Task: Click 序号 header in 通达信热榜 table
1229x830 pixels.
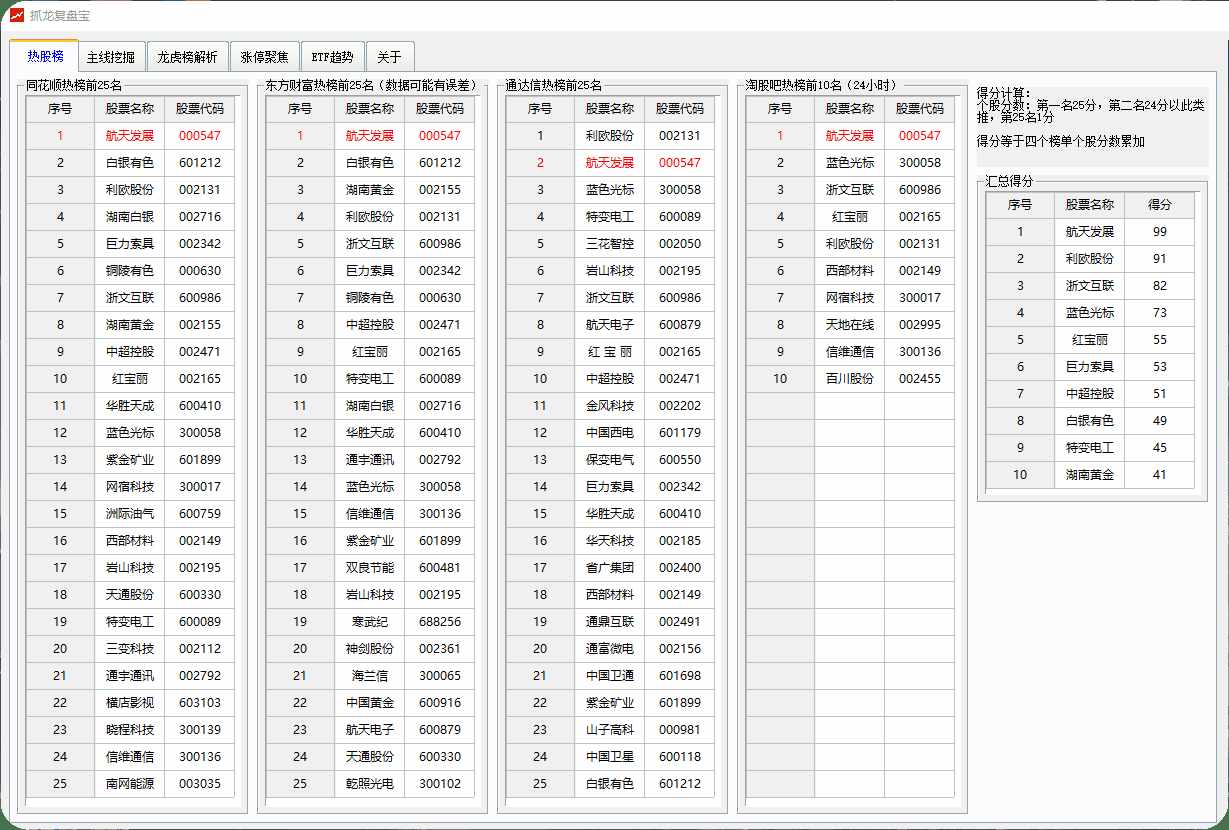Action: (540, 109)
